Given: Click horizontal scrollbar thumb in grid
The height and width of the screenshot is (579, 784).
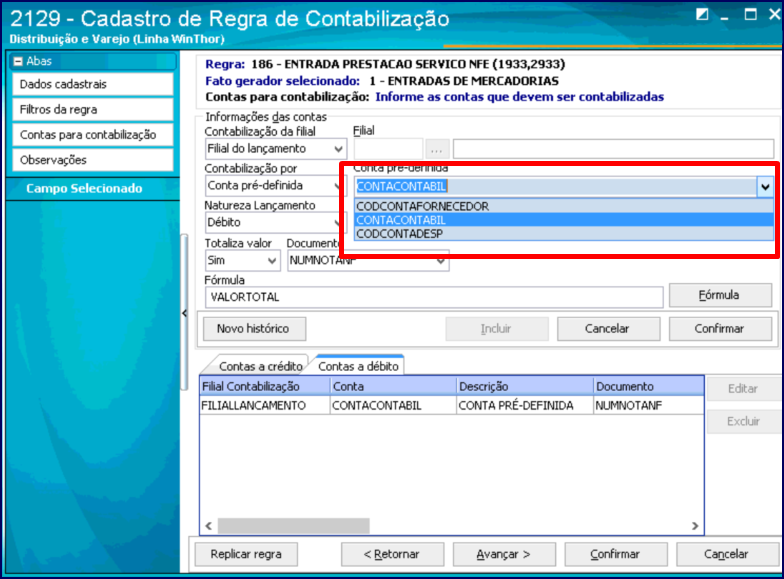Looking at the screenshot, I should coord(294,526).
